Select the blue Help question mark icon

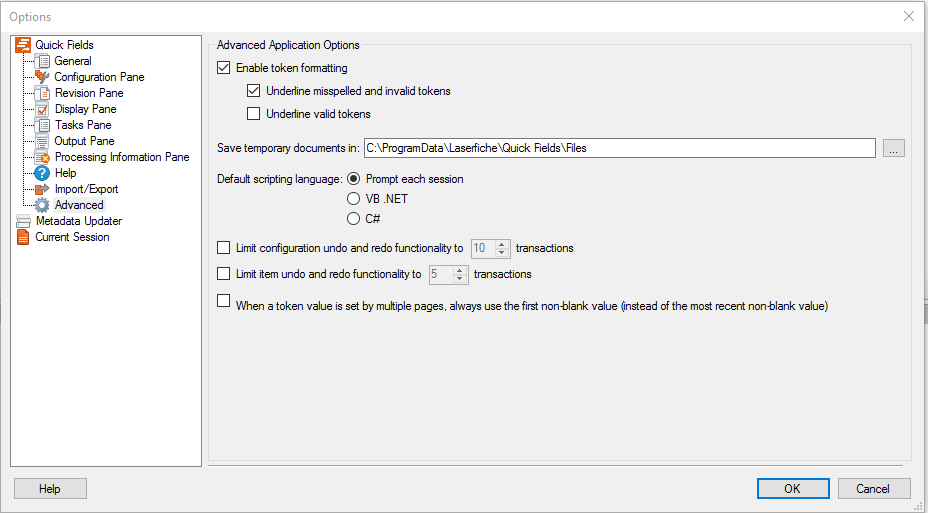tap(42, 173)
